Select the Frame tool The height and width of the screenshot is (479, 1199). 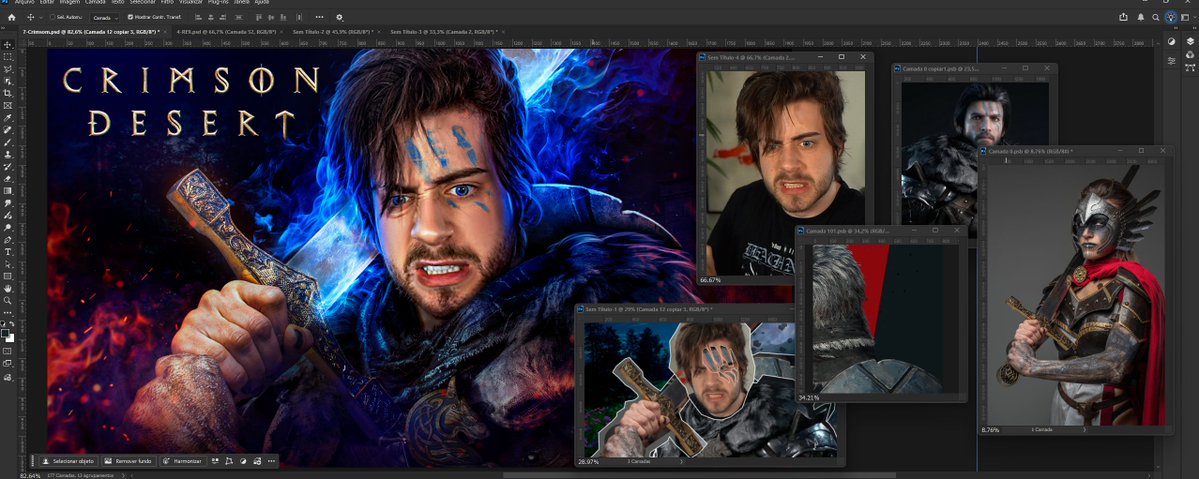tap(8, 106)
